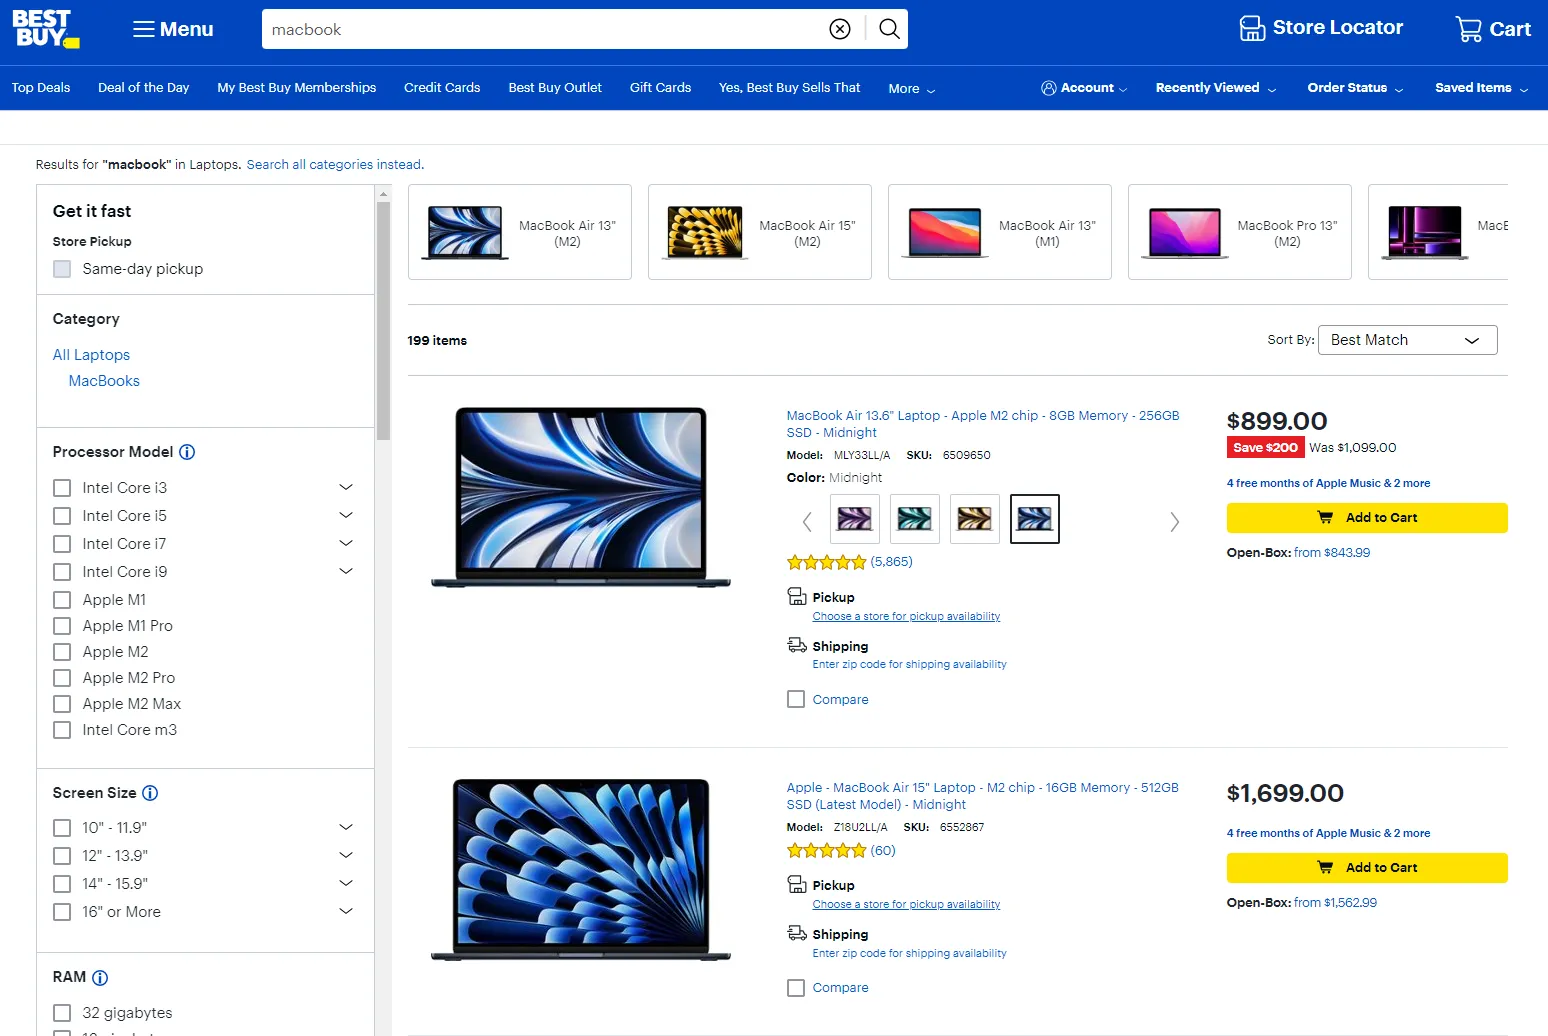Open Deal of the Day
The width and height of the screenshot is (1548, 1036).
pyautogui.click(x=144, y=88)
